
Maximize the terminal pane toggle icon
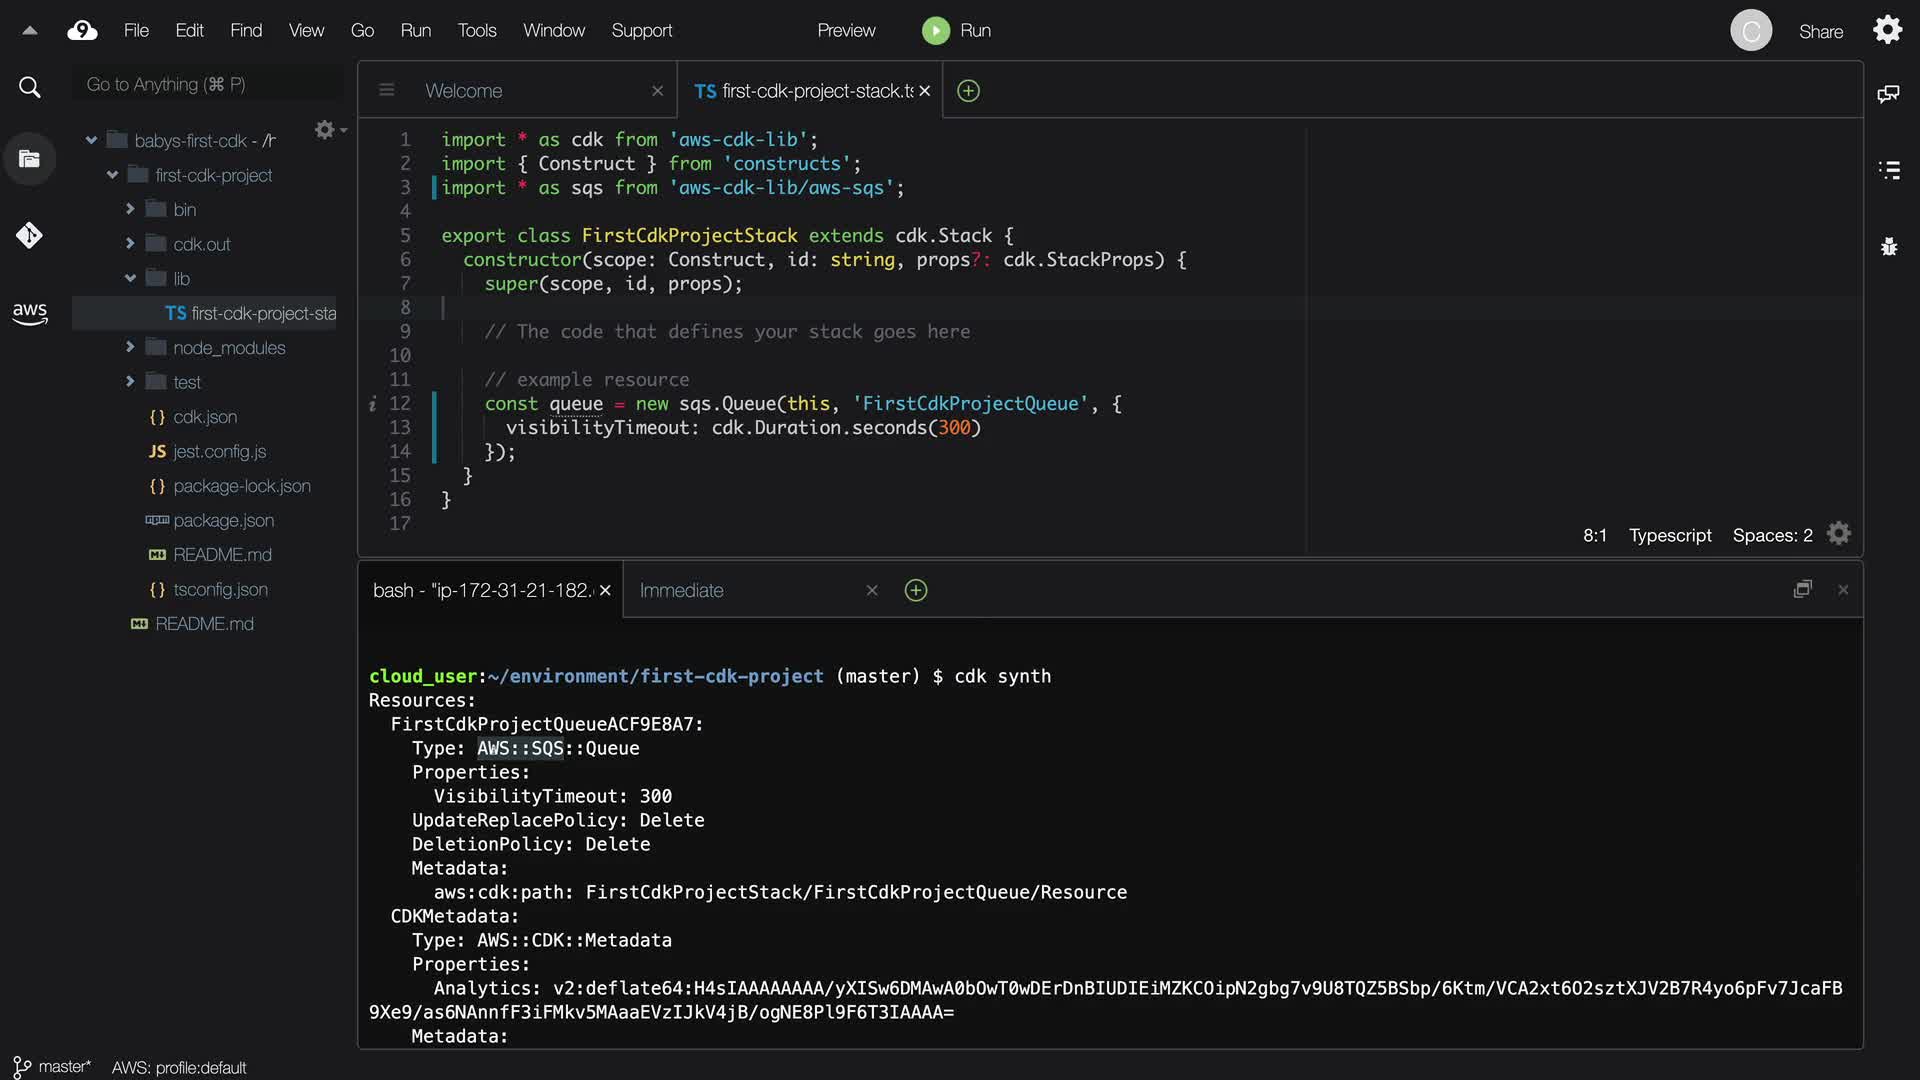(1802, 590)
